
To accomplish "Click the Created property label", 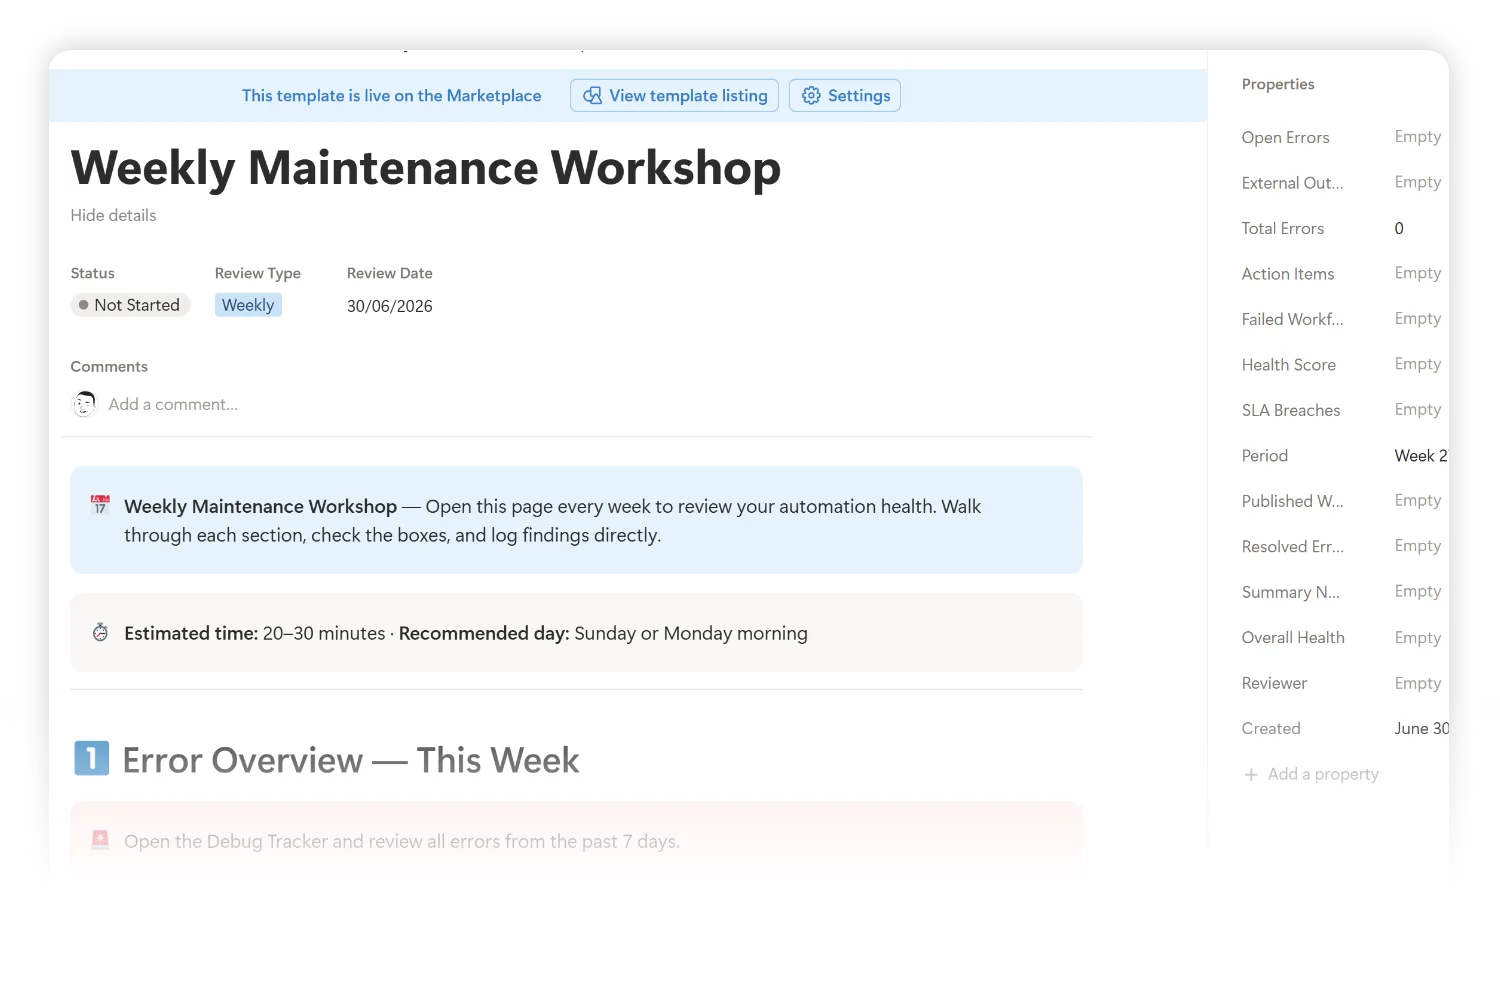I will point(1271,729).
